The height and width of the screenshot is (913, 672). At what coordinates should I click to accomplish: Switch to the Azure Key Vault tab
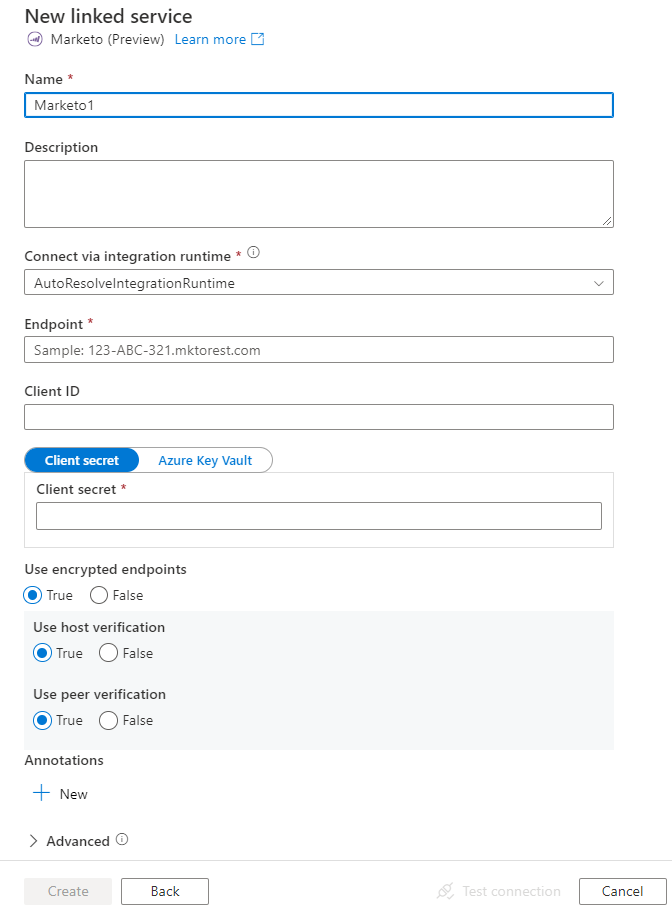coord(205,460)
